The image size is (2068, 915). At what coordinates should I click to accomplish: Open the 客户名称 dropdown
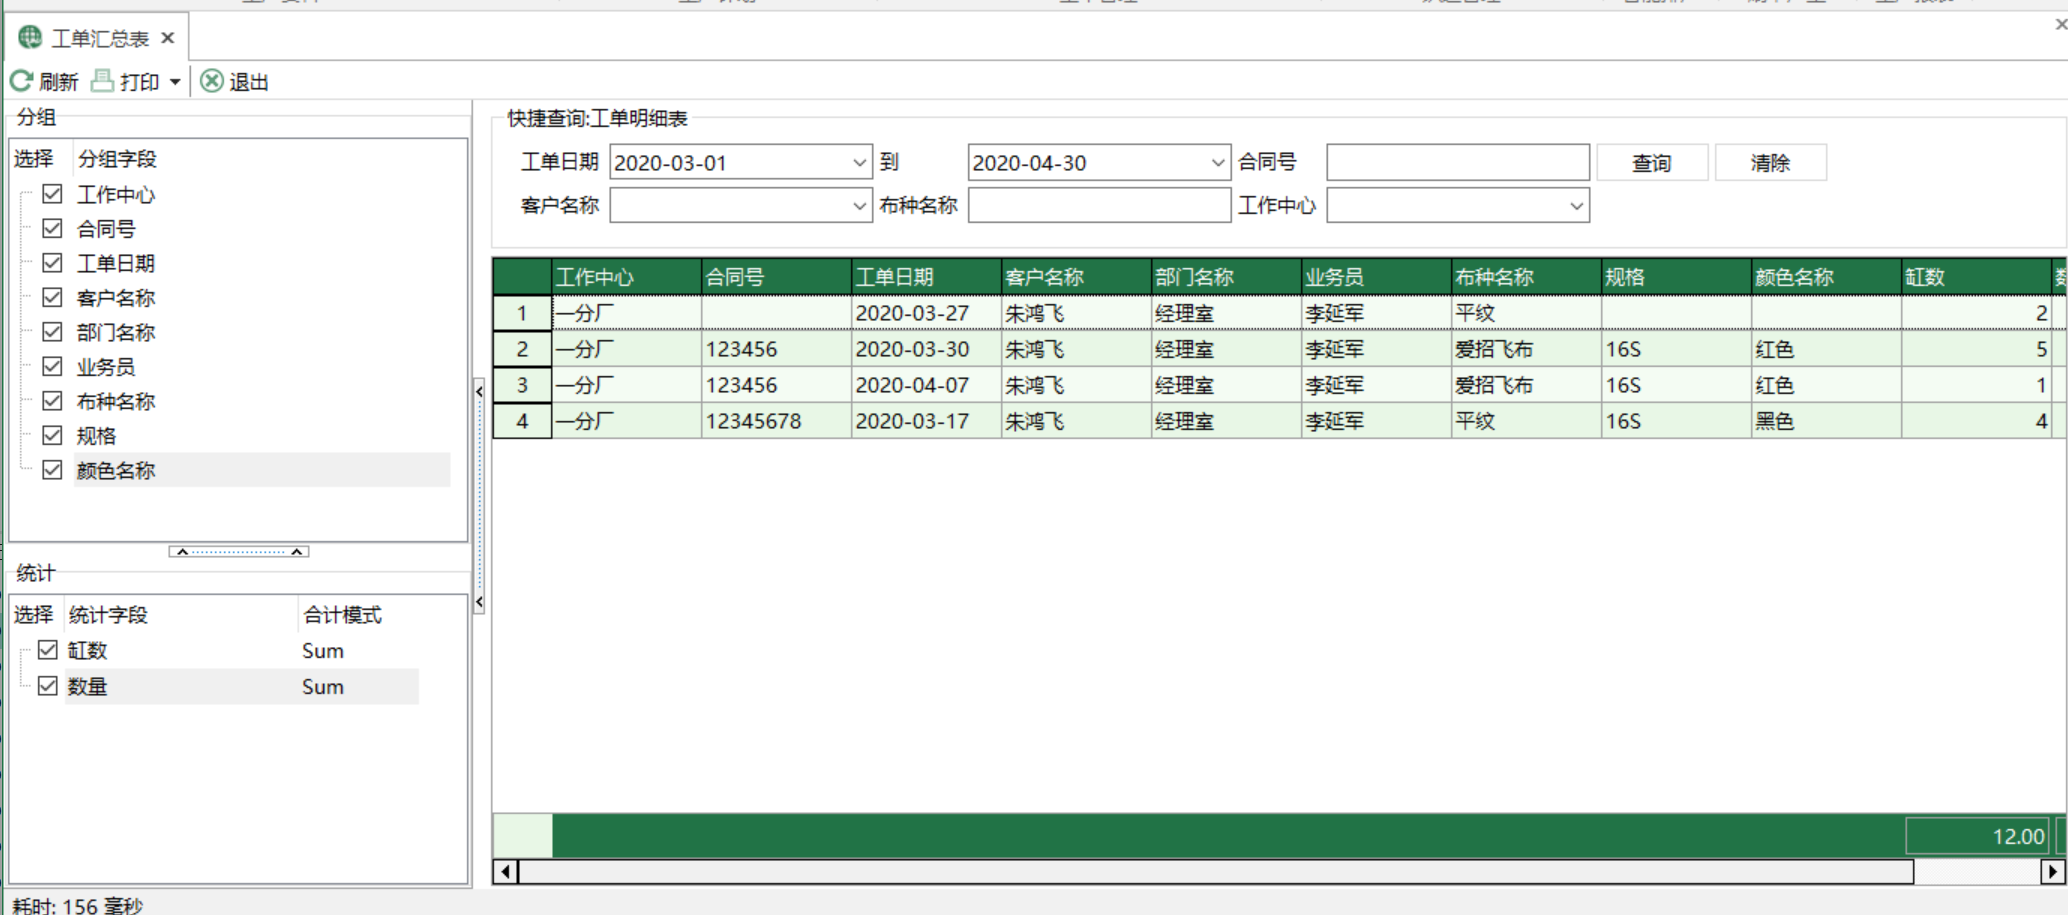[859, 206]
